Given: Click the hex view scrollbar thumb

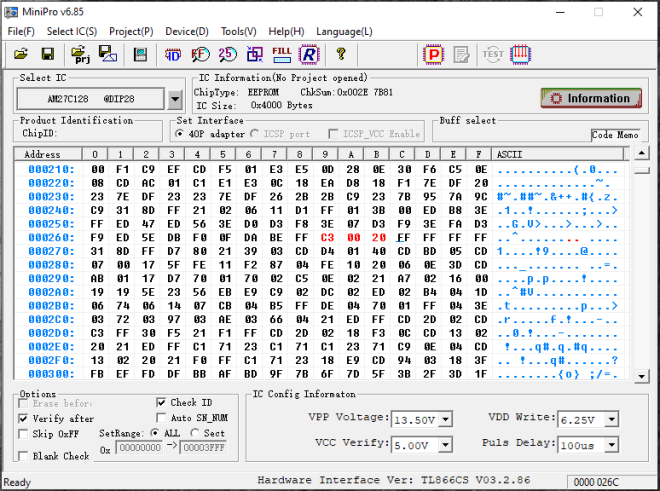Looking at the screenshot, I should coord(641,170).
